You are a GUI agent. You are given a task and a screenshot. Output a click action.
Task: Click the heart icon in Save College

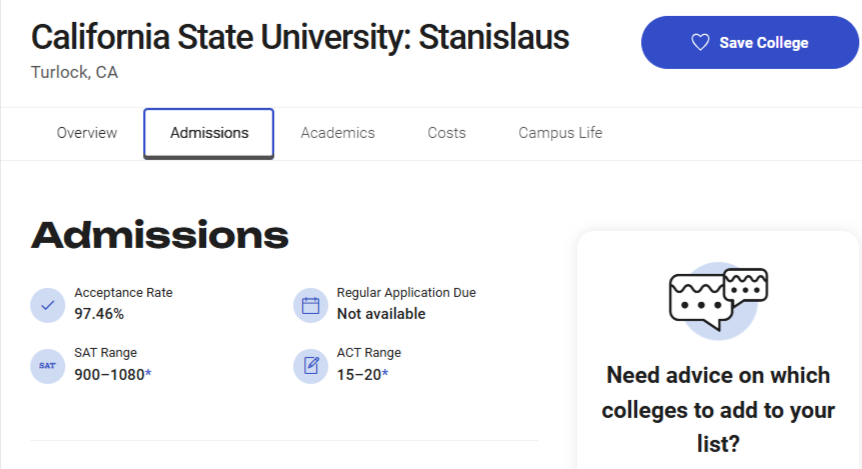click(700, 42)
